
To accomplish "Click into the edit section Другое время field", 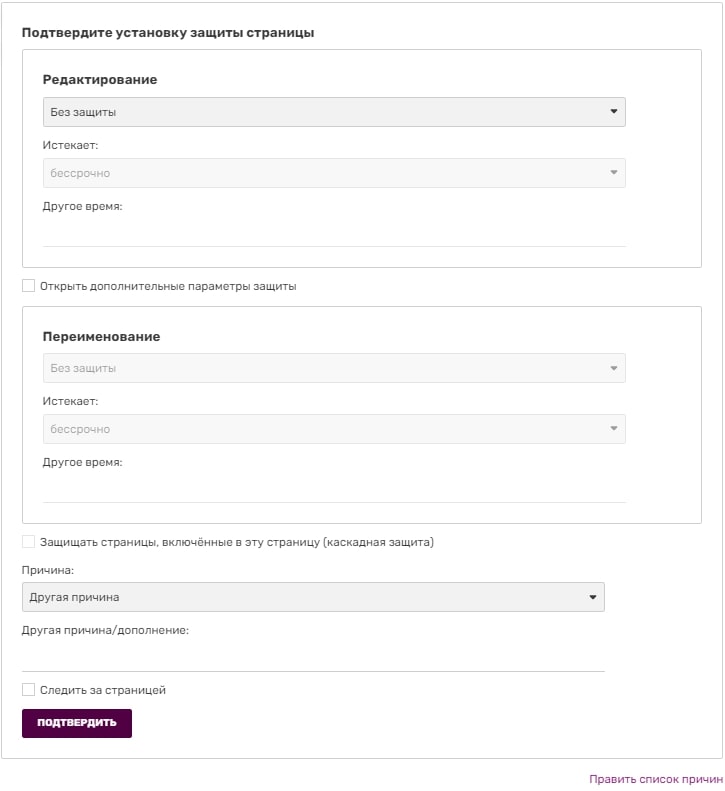I will 333,233.
